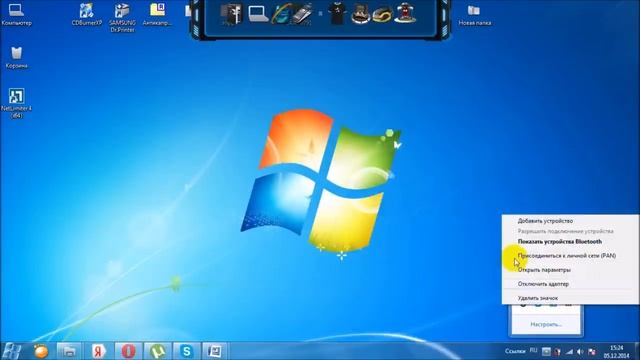Select Показать устройства Bluetooth menu entry
The image size is (640, 360).
pyautogui.click(x=560, y=242)
